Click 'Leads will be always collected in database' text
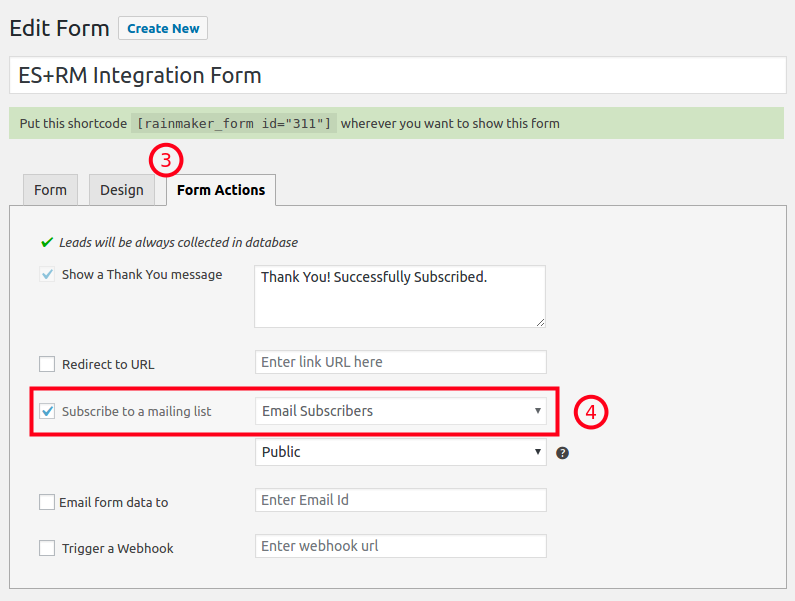The image size is (795, 601). 178,242
